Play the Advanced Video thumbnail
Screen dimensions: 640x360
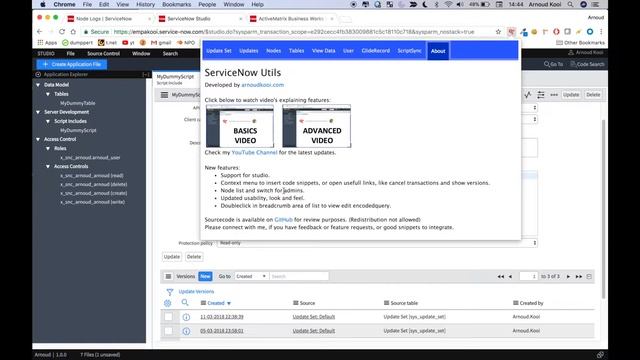(x=316, y=126)
